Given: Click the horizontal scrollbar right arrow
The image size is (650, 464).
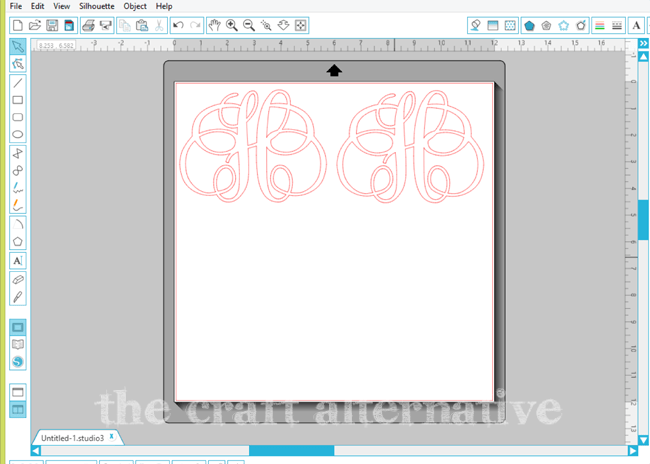Looking at the screenshot, I should coord(633,451).
